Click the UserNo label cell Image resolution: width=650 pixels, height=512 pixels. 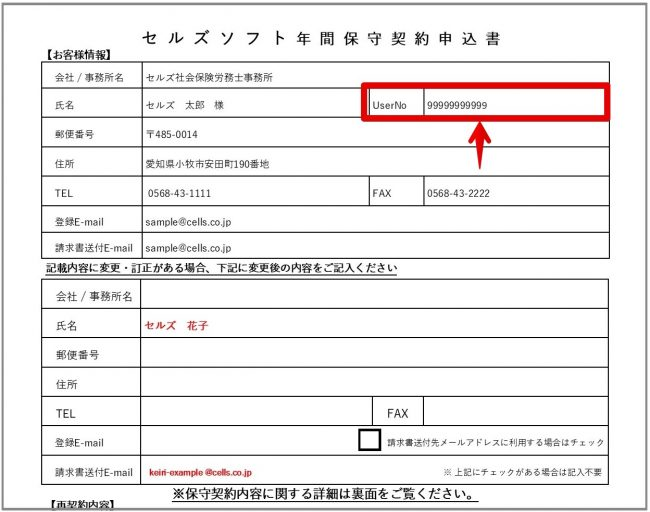[389, 105]
